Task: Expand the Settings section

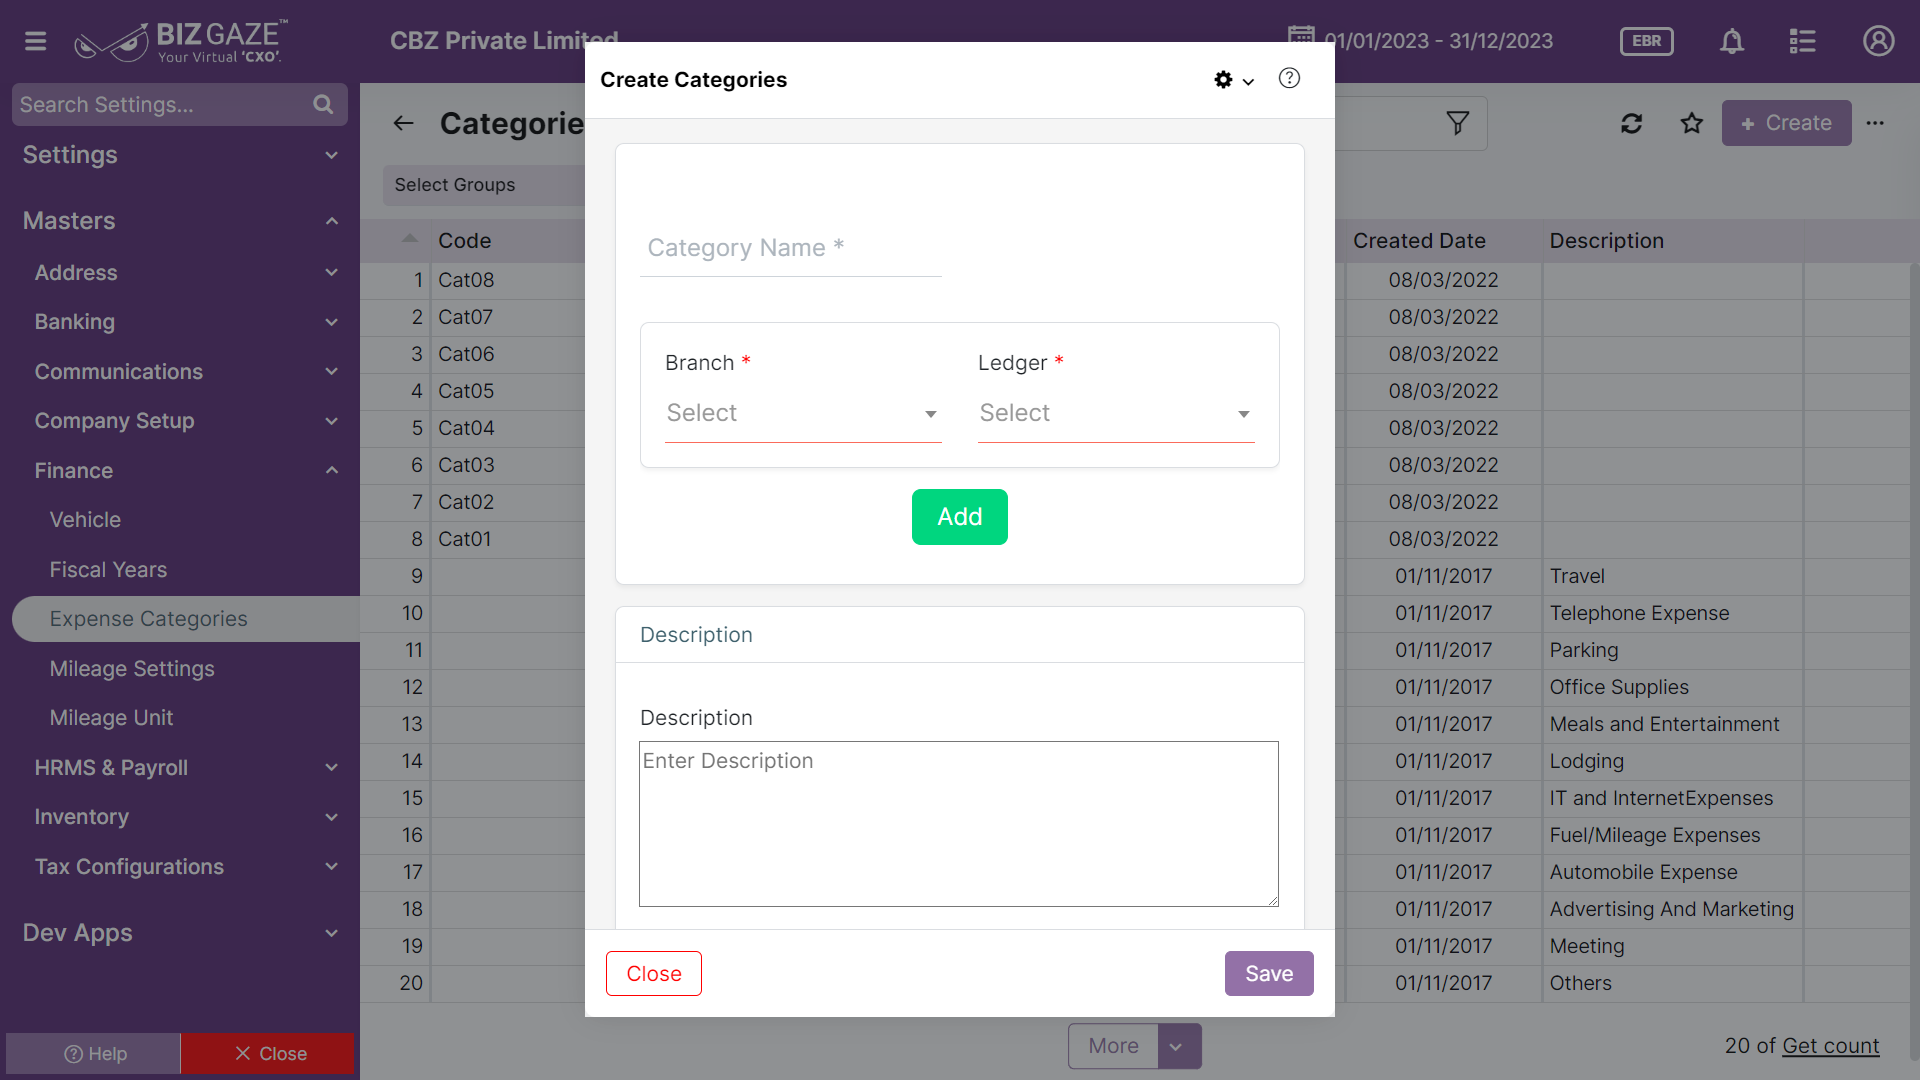Action: click(x=332, y=155)
